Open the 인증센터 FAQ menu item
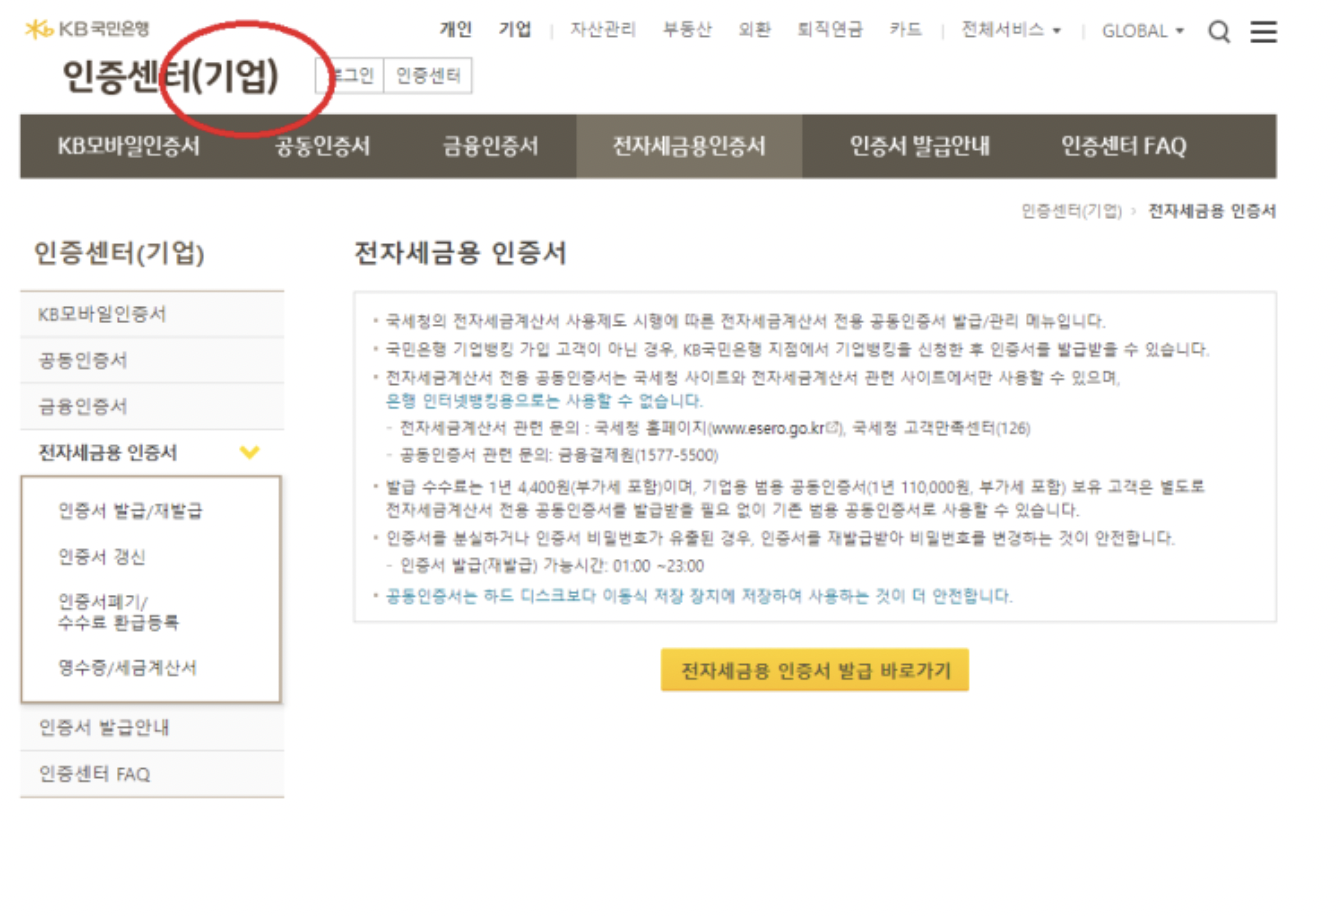 coord(1125,146)
